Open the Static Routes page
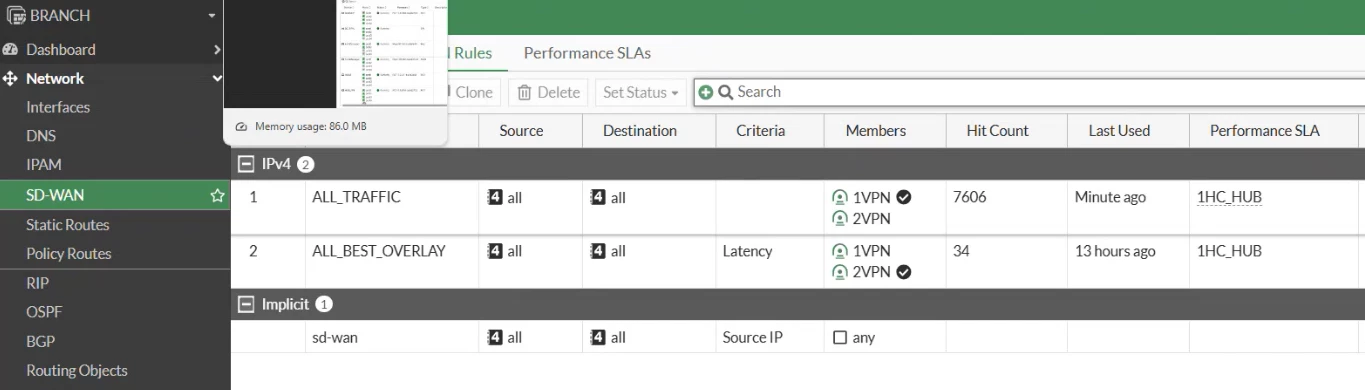 coord(68,225)
